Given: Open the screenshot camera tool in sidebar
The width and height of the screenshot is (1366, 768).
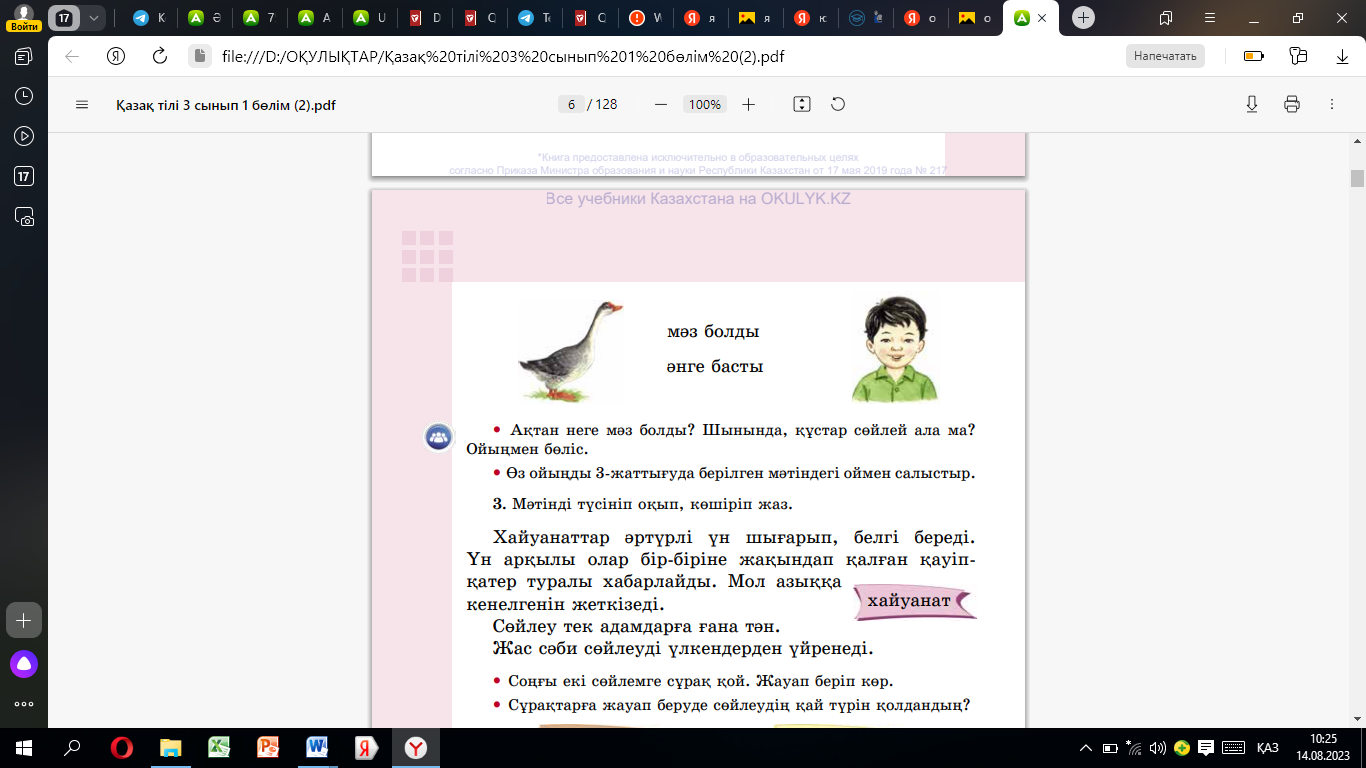Looking at the screenshot, I should pyautogui.click(x=24, y=216).
